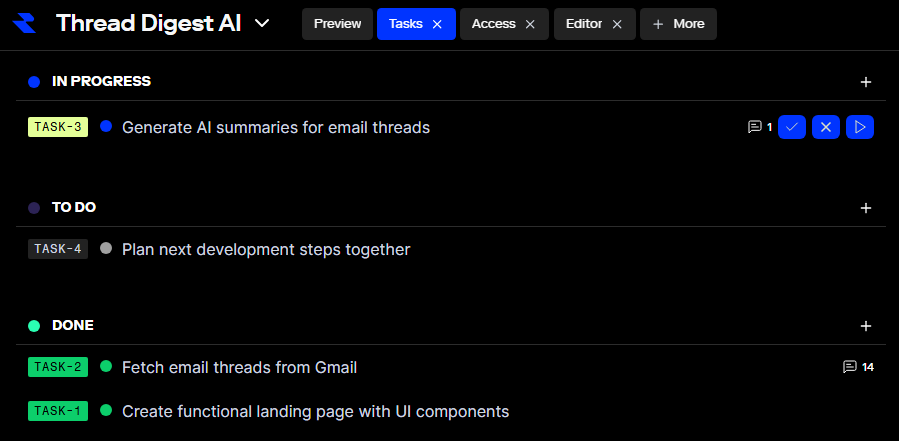Click the app logo icon
The height and width of the screenshot is (441, 899).
click(x=26, y=23)
